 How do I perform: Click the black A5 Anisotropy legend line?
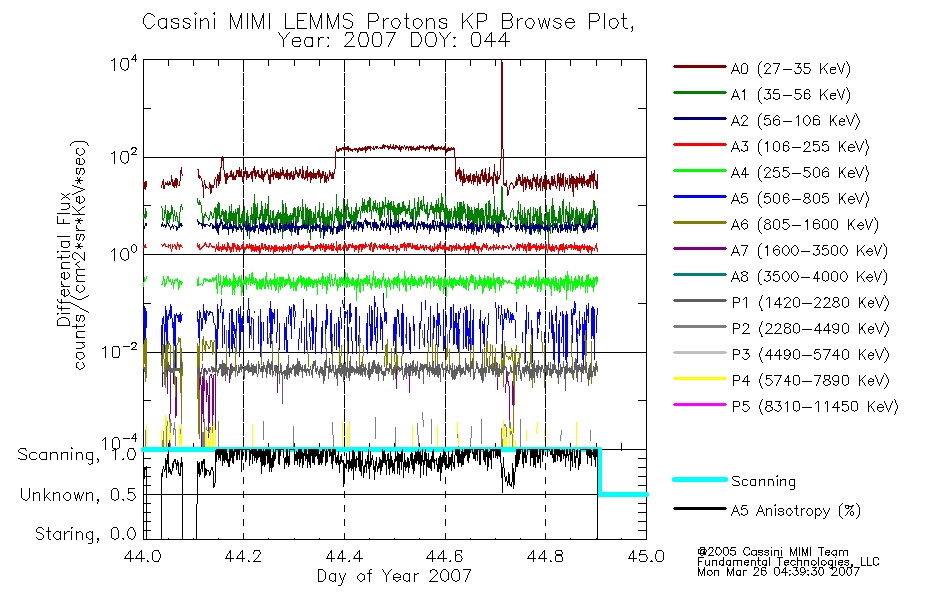699,508
